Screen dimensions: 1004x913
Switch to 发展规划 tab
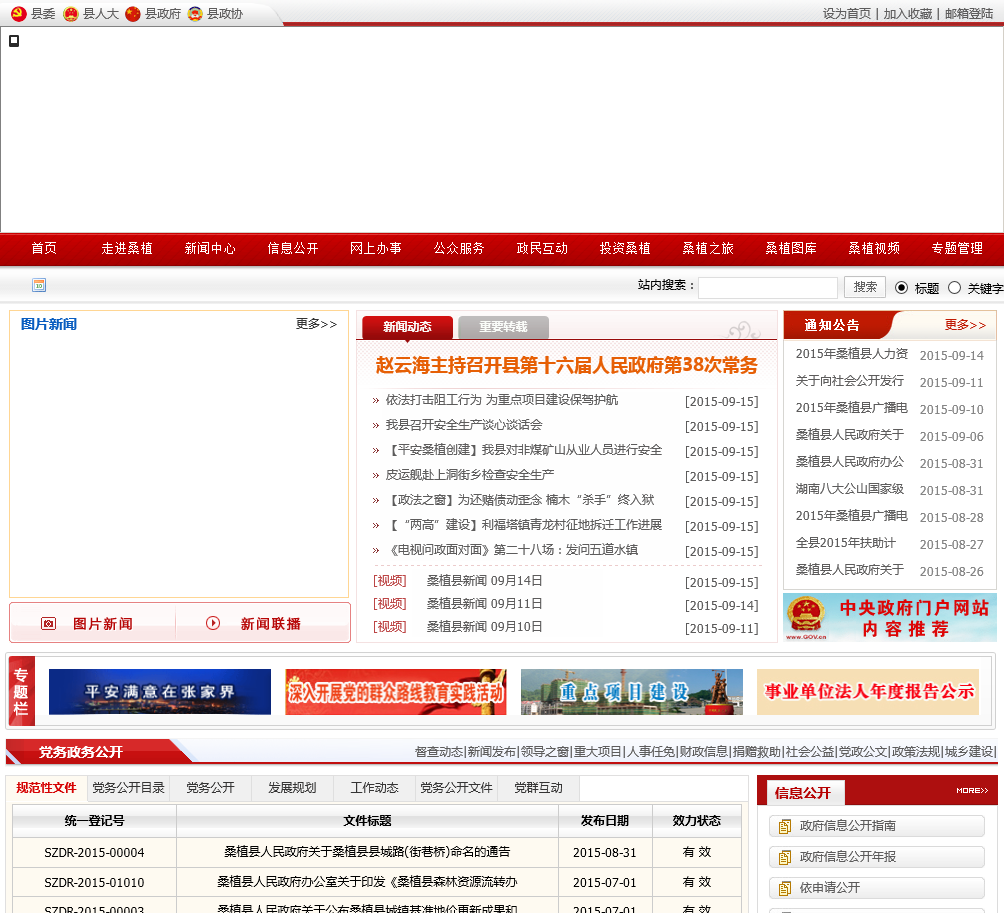[x=292, y=788]
